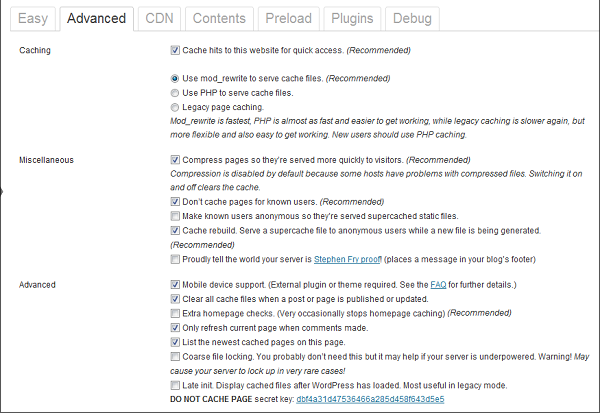Uncheck the Cache rebuild option
Image resolution: width=600 pixels, height=413 pixels.
176,230
